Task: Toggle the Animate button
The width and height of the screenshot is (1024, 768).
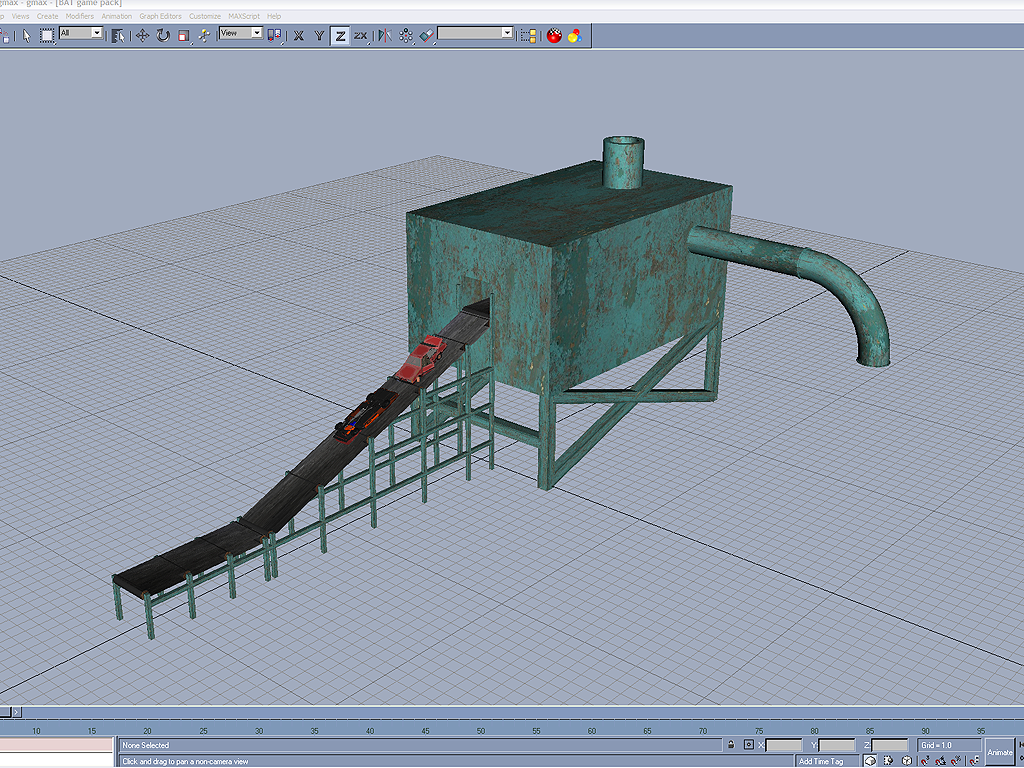Action: click(999, 752)
